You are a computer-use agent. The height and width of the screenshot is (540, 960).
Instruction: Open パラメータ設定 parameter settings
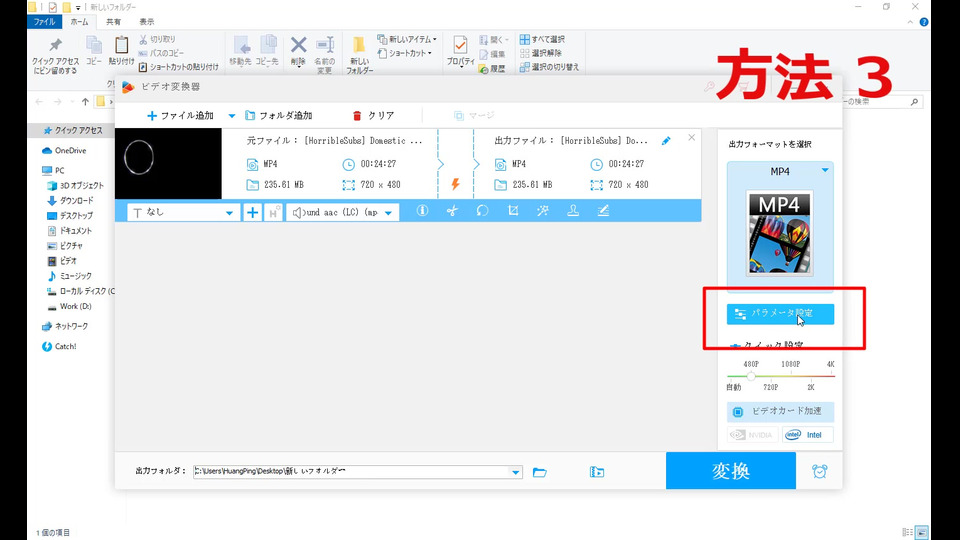[x=781, y=313]
